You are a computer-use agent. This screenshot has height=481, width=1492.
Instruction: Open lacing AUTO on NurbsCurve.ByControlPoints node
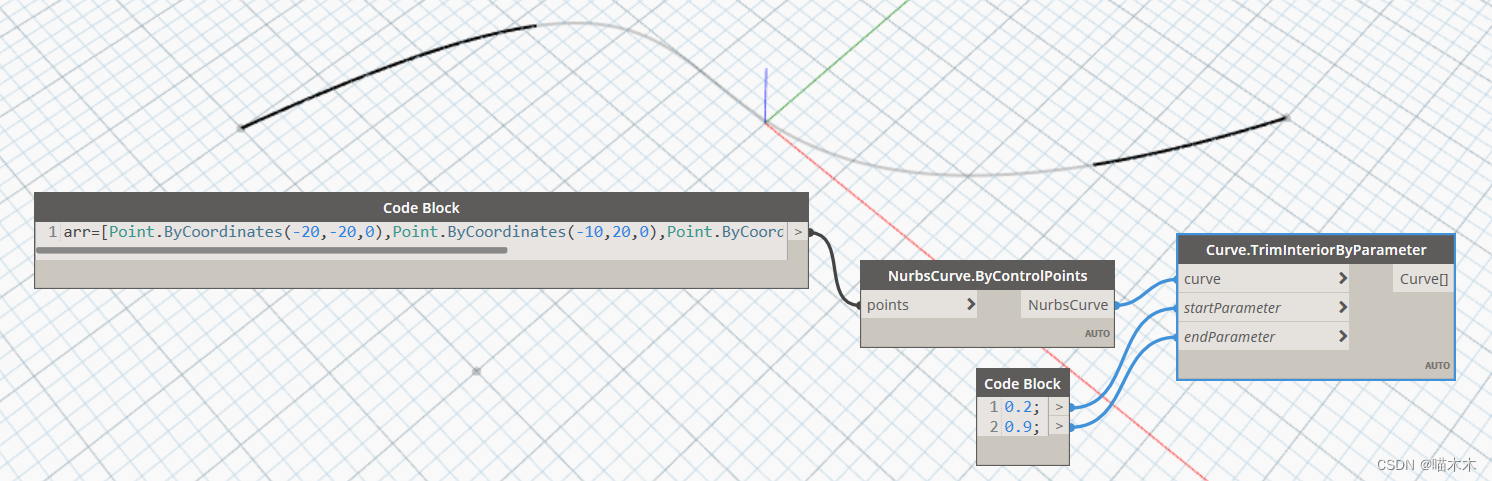click(x=1098, y=333)
